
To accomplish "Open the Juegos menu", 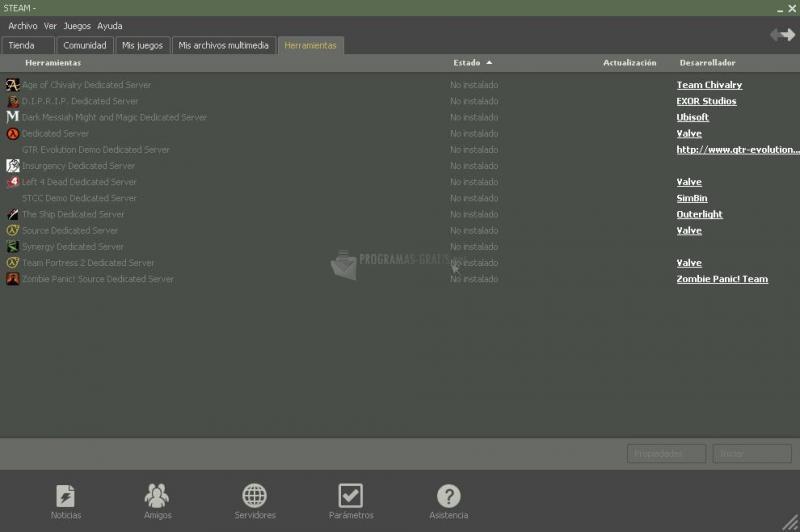I will pyautogui.click(x=77, y=26).
